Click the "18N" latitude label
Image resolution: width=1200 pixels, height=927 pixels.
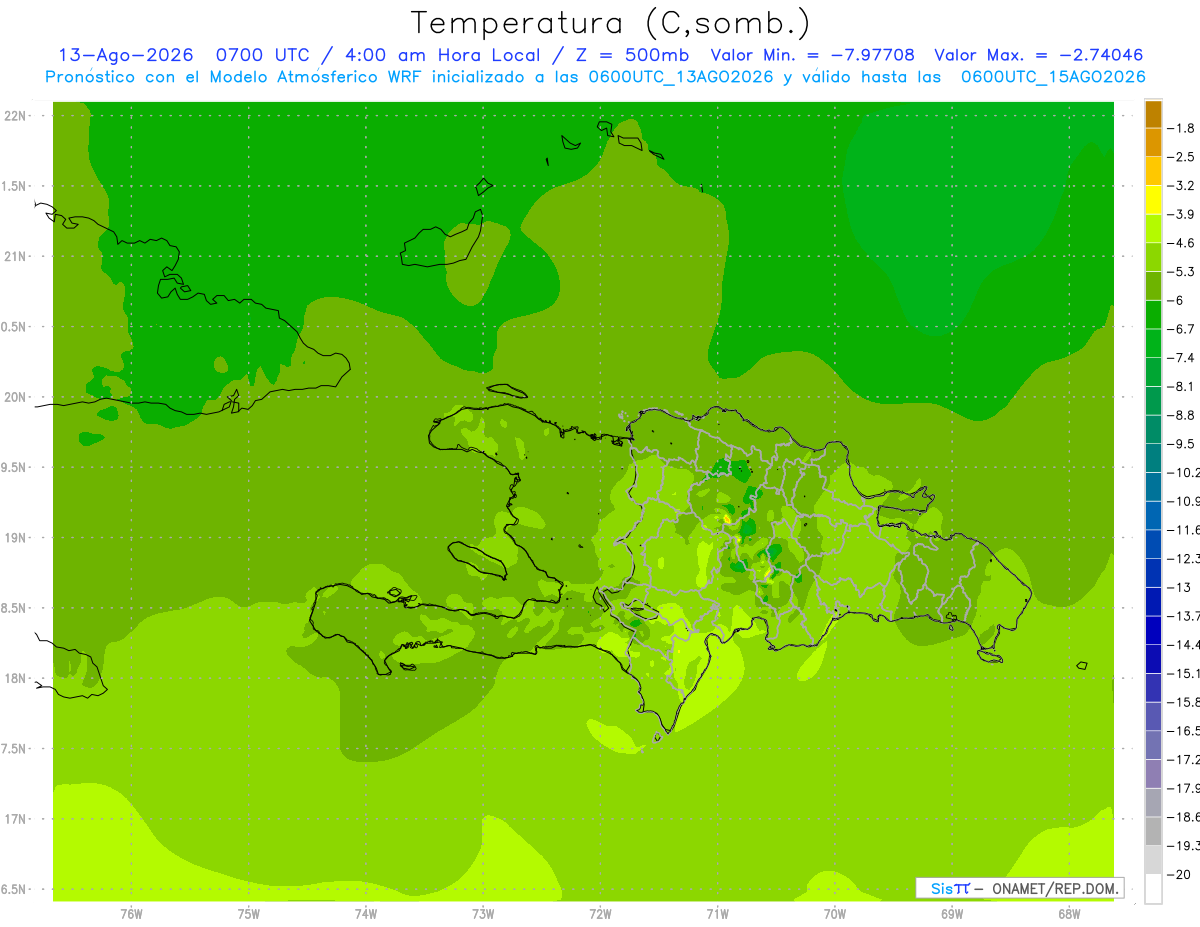[14, 678]
